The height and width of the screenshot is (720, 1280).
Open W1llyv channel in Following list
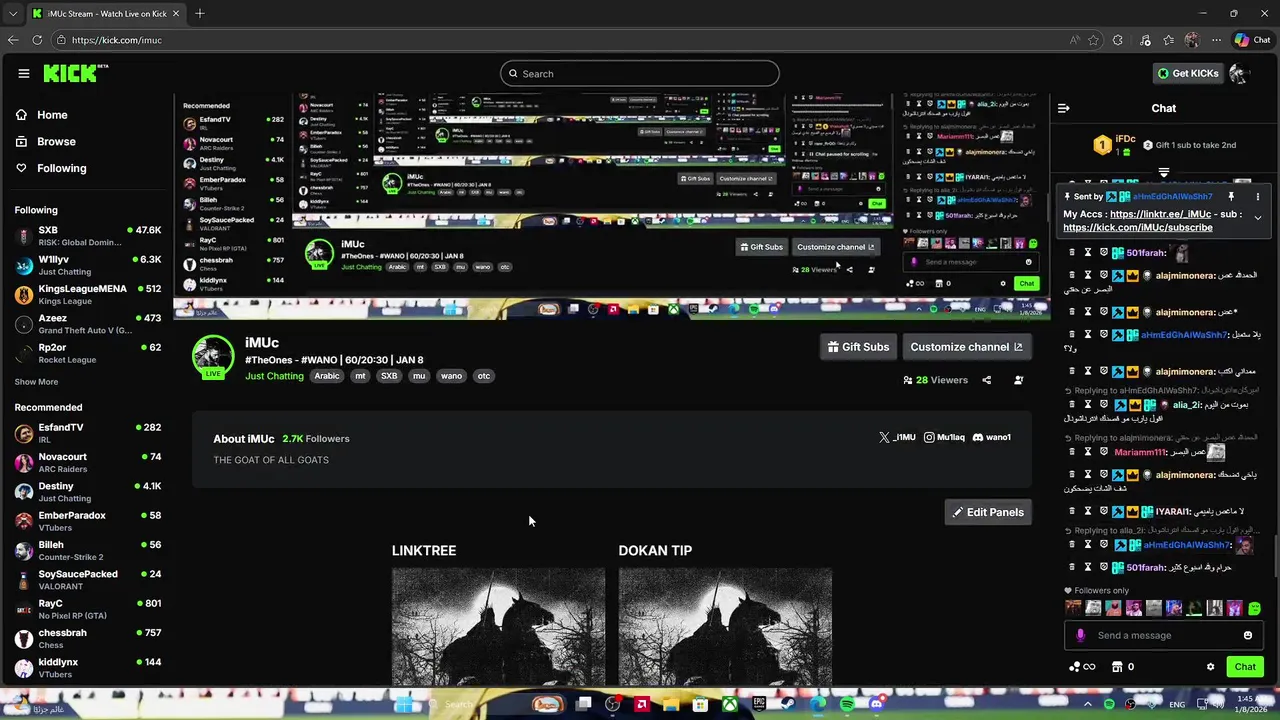click(x=88, y=265)
